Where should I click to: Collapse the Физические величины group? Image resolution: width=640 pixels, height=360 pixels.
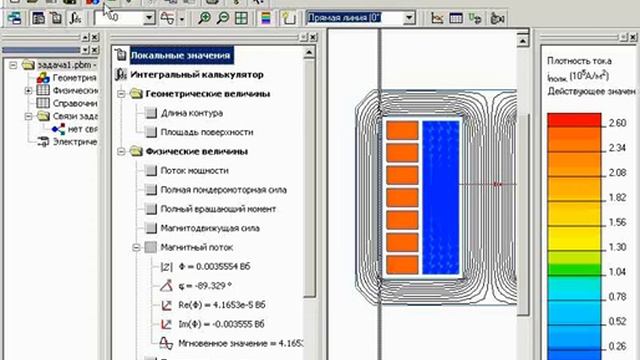click(121, 151)
